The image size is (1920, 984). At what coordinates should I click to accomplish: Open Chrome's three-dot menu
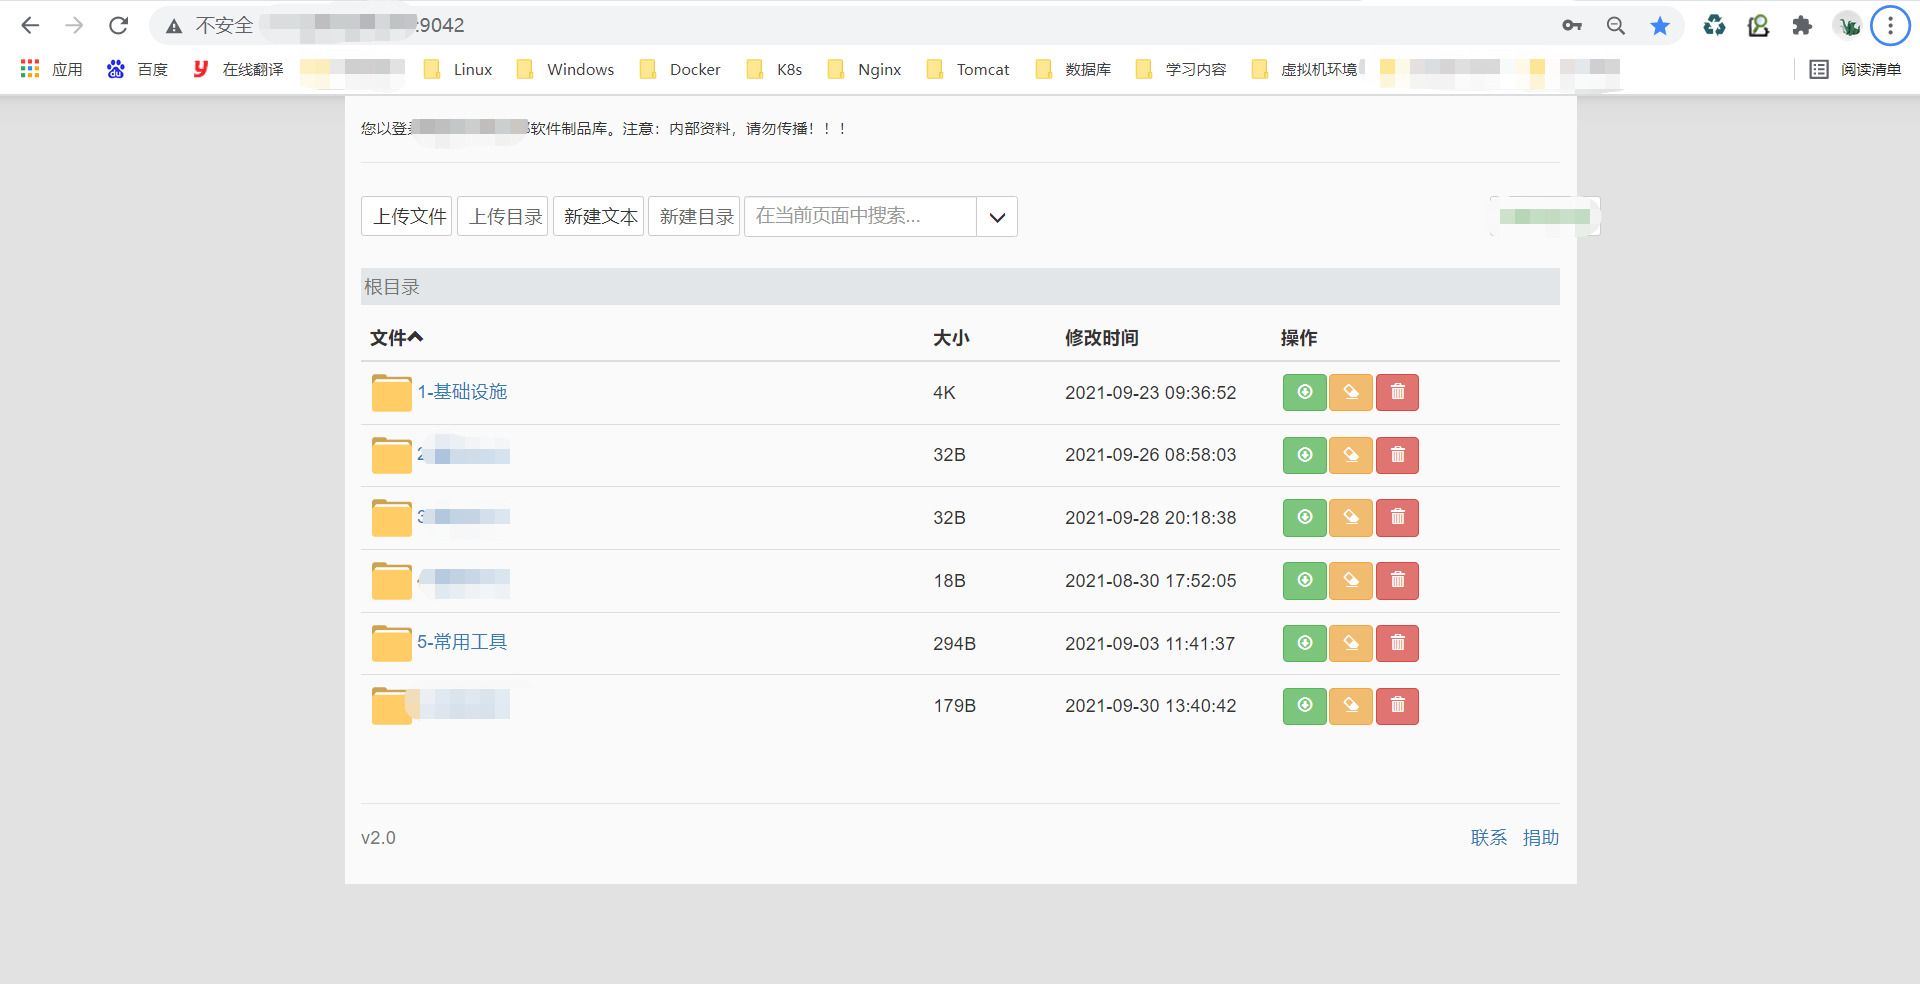[1890, 25]
